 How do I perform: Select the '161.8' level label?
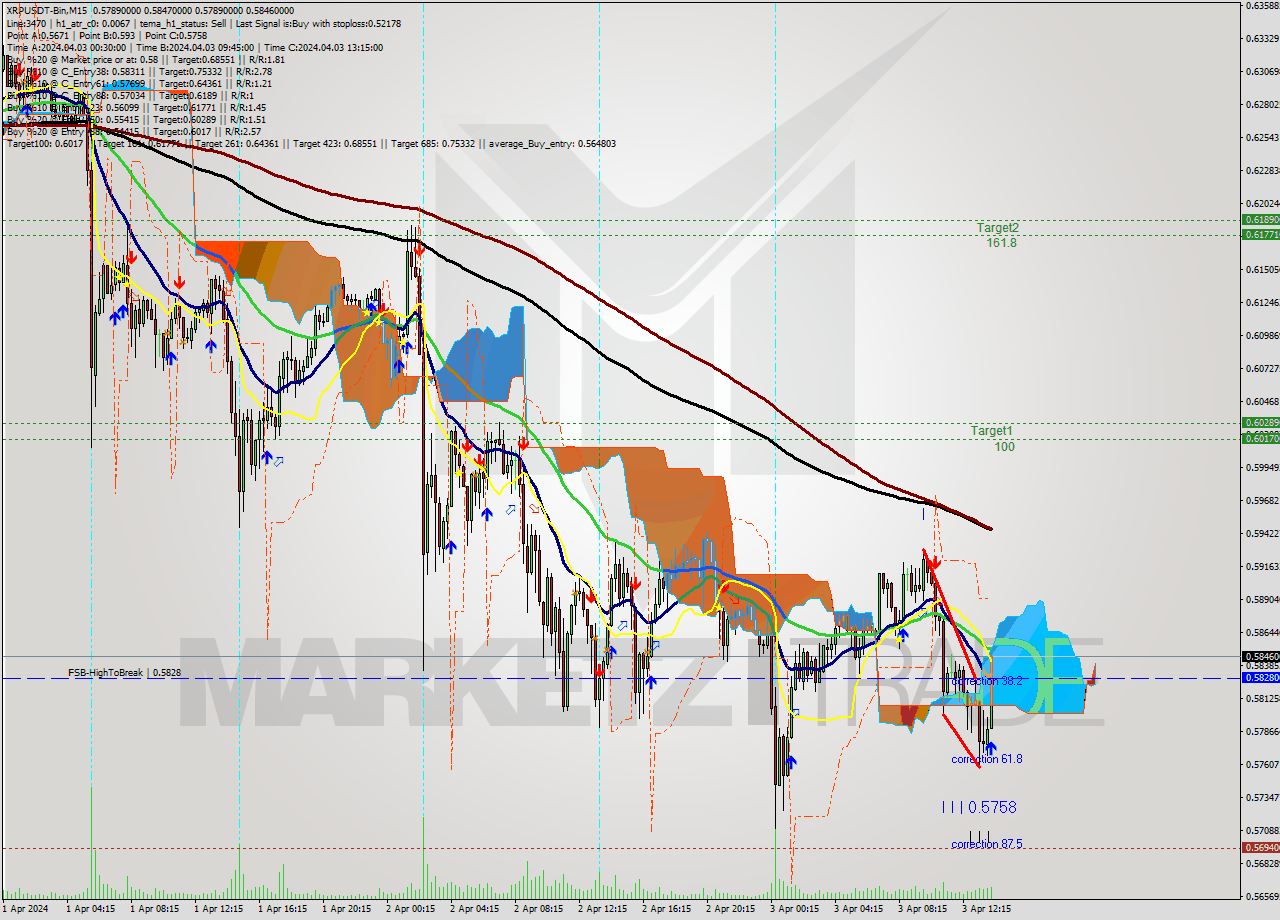[x=1001, y=242]
